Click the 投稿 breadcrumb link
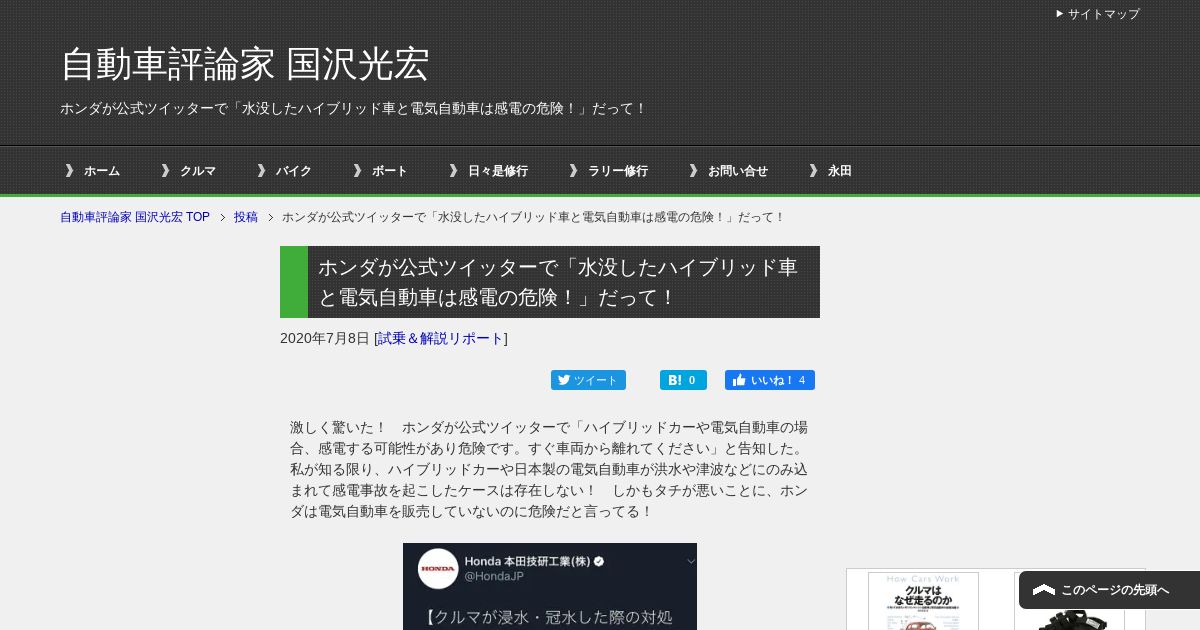1200x630 pixels. click(x=246, y=217)
